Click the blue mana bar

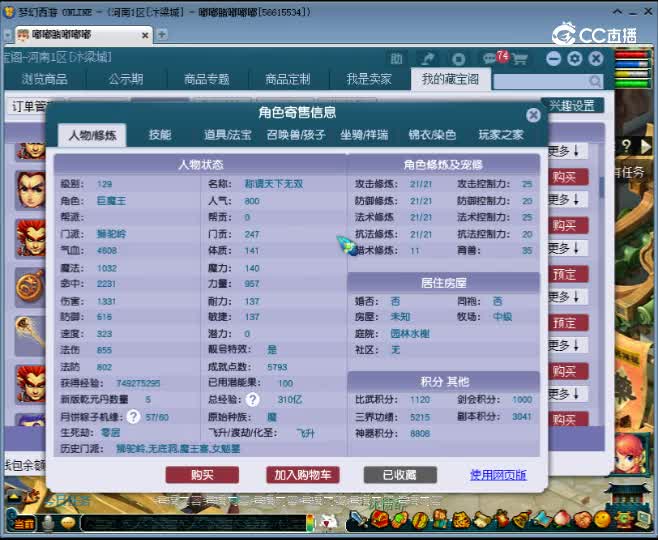point(631,65)
